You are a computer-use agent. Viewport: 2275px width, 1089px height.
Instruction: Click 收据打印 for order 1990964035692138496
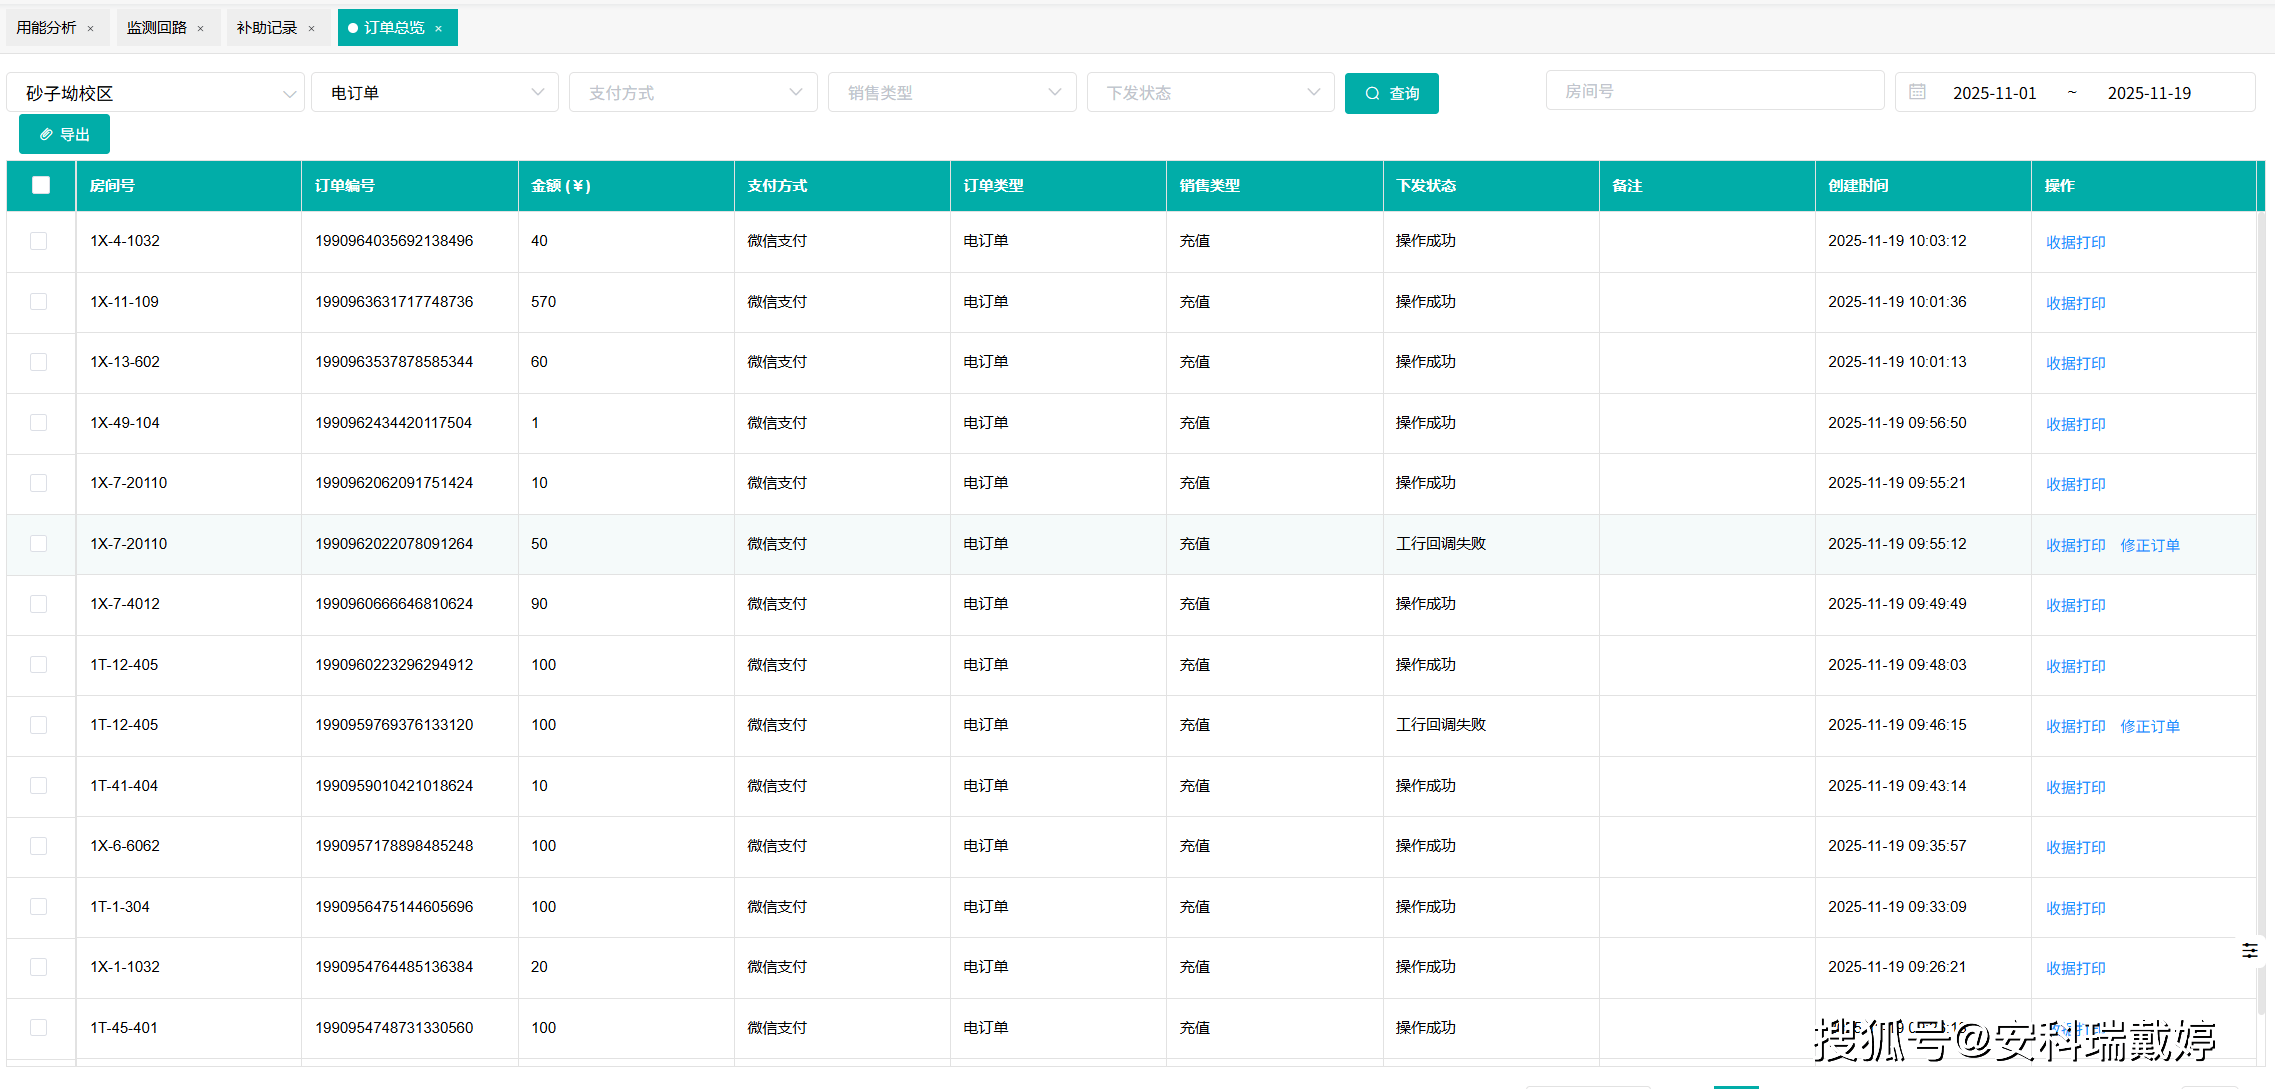(2076, 242)
